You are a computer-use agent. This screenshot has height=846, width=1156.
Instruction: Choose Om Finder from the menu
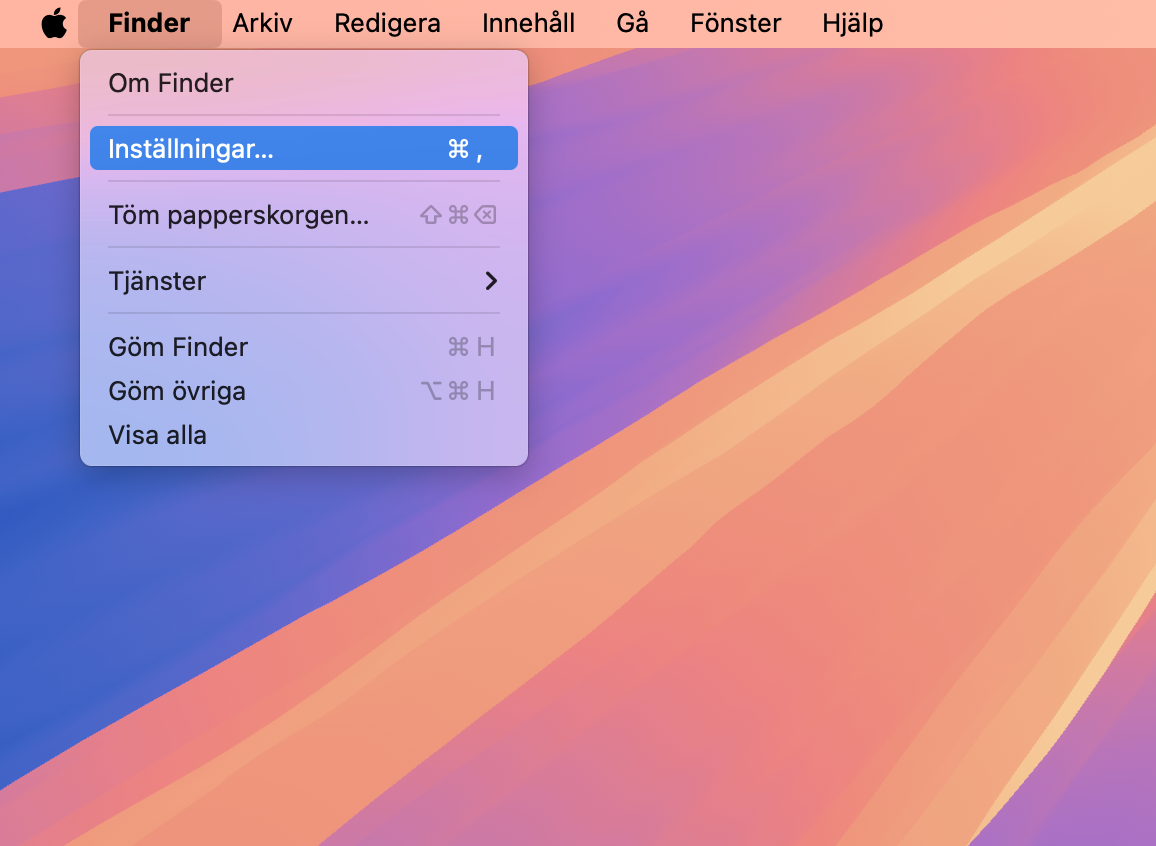pos(304,83)
